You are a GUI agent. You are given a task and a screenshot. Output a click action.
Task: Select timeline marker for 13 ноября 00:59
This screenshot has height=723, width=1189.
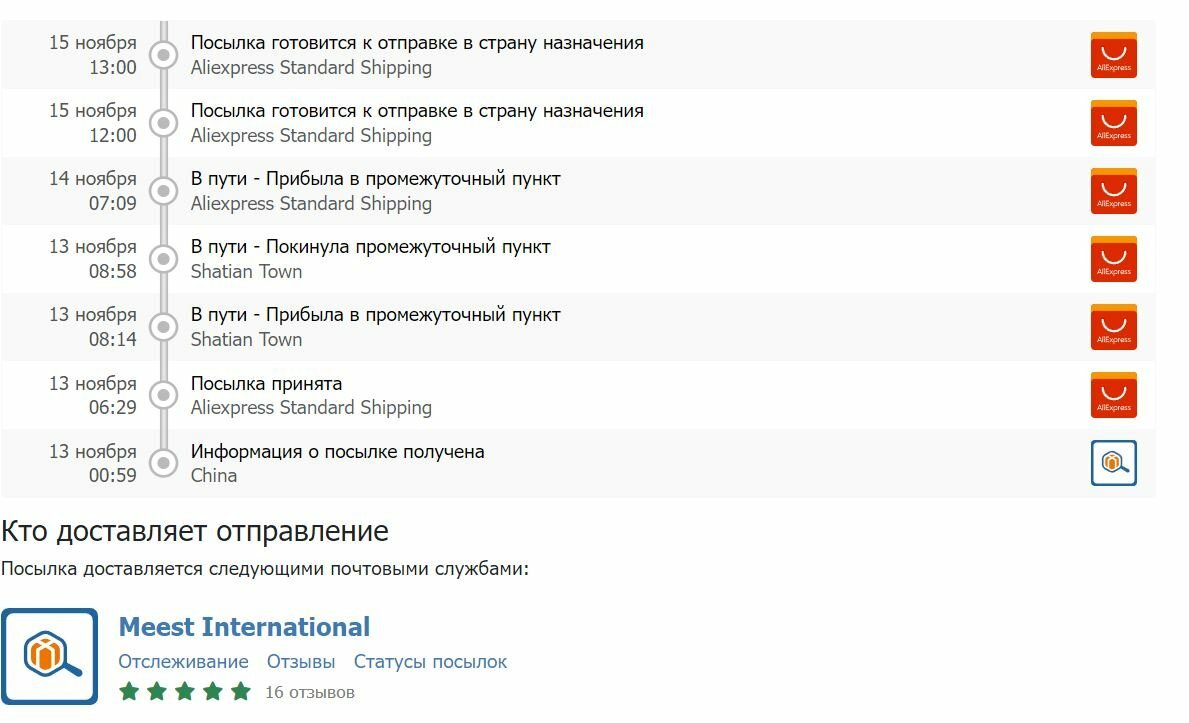click(x=163, y=463)
